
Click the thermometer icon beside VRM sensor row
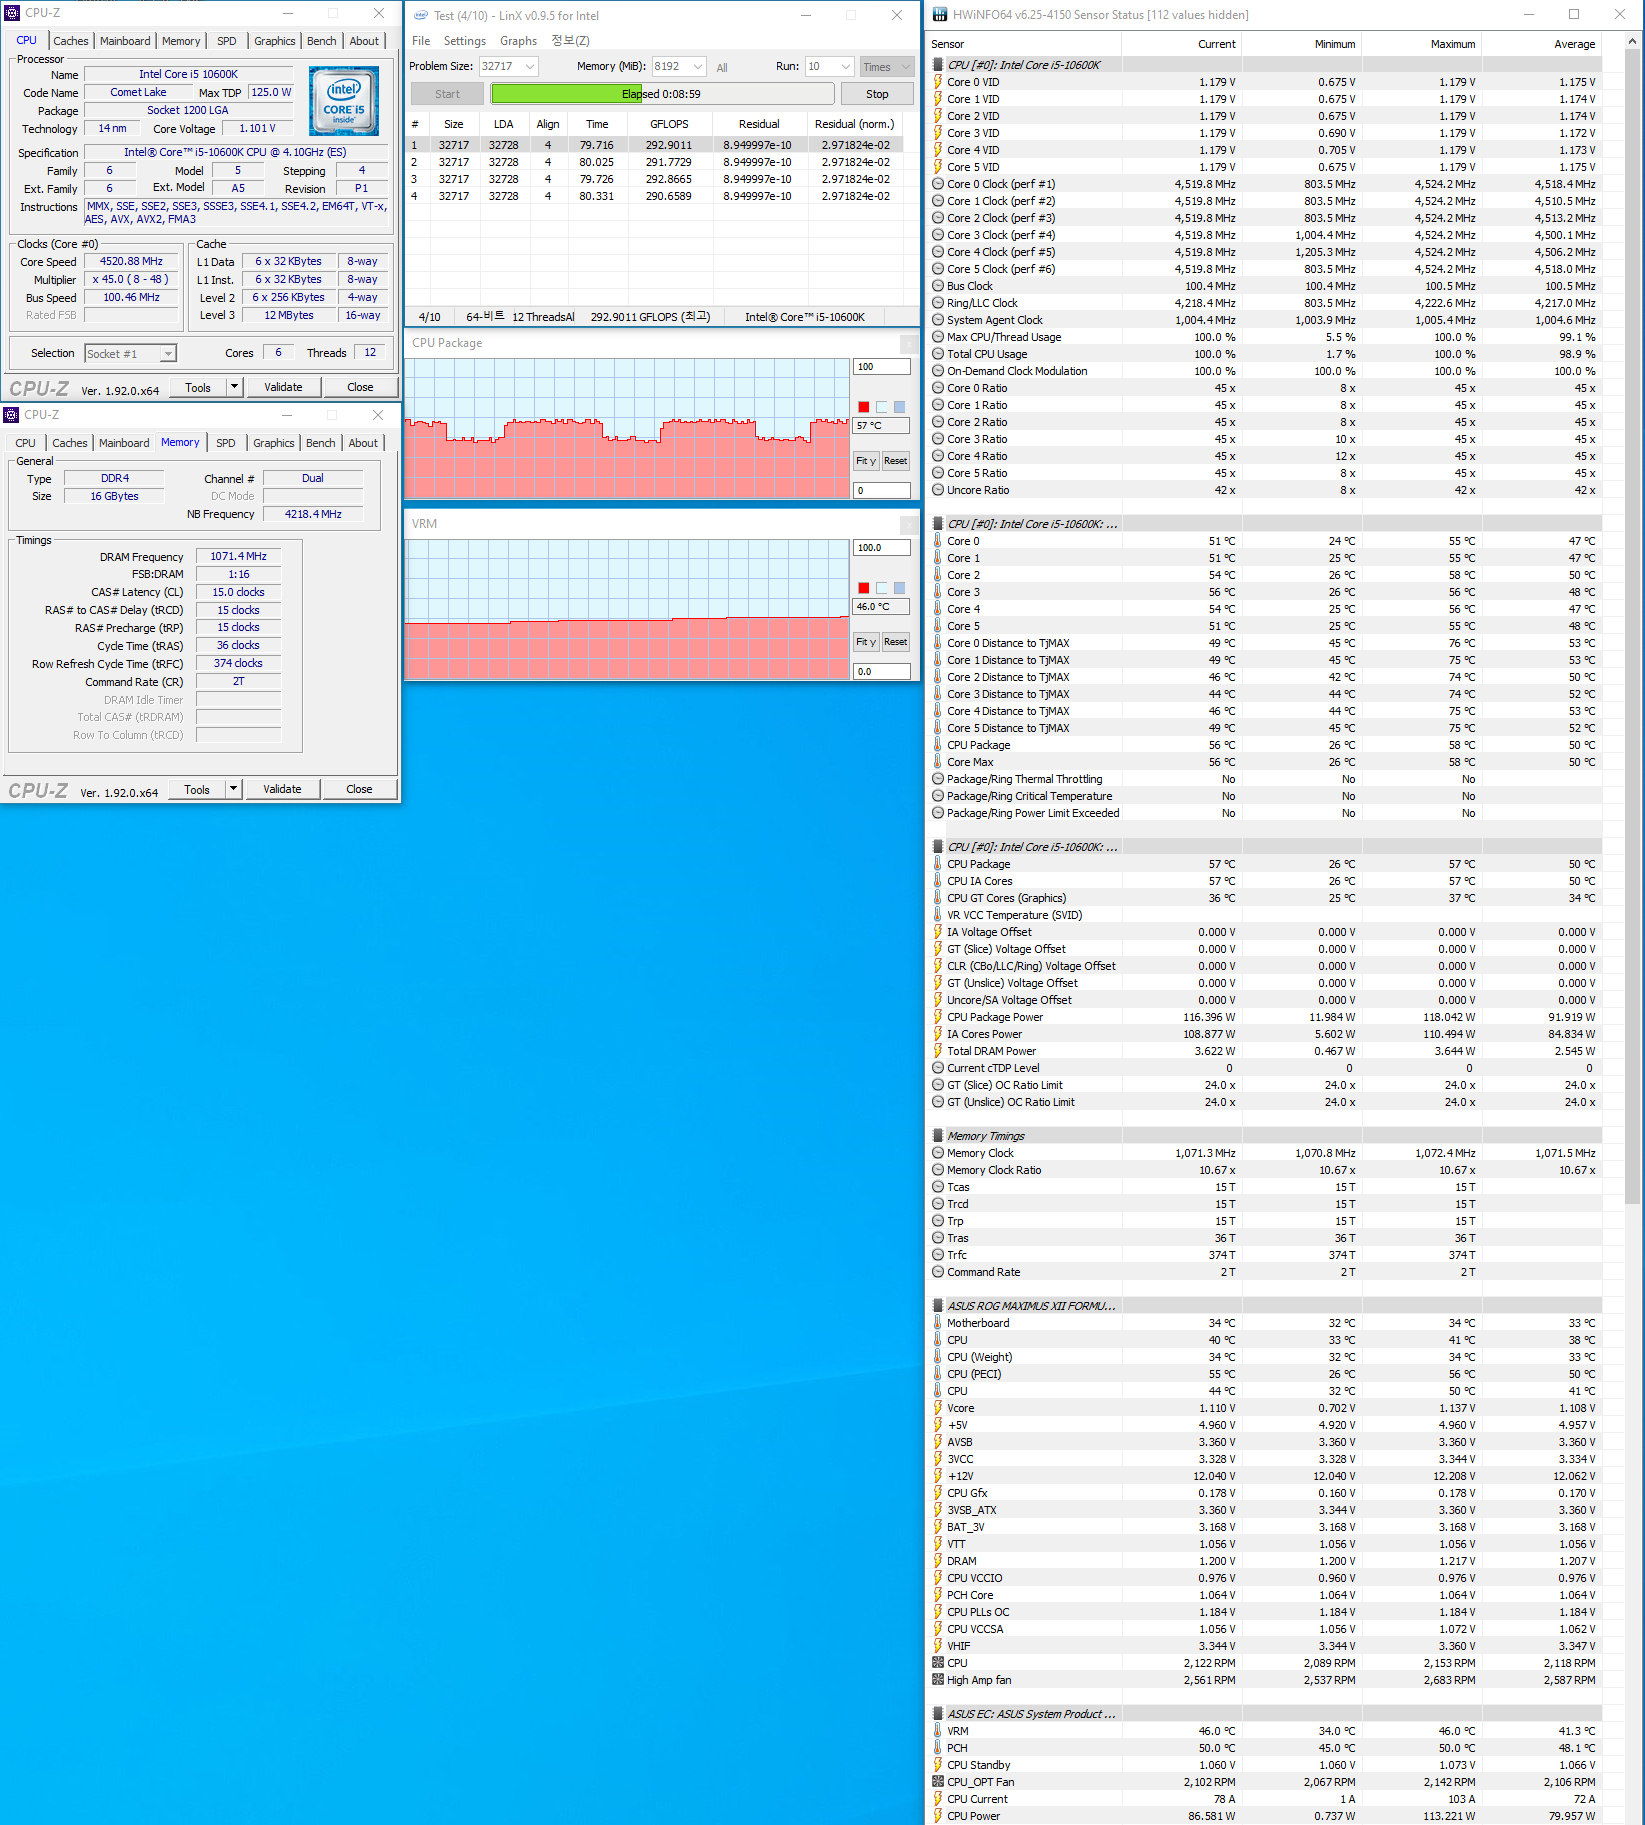pyautogui.click(x=938, y=1731)
